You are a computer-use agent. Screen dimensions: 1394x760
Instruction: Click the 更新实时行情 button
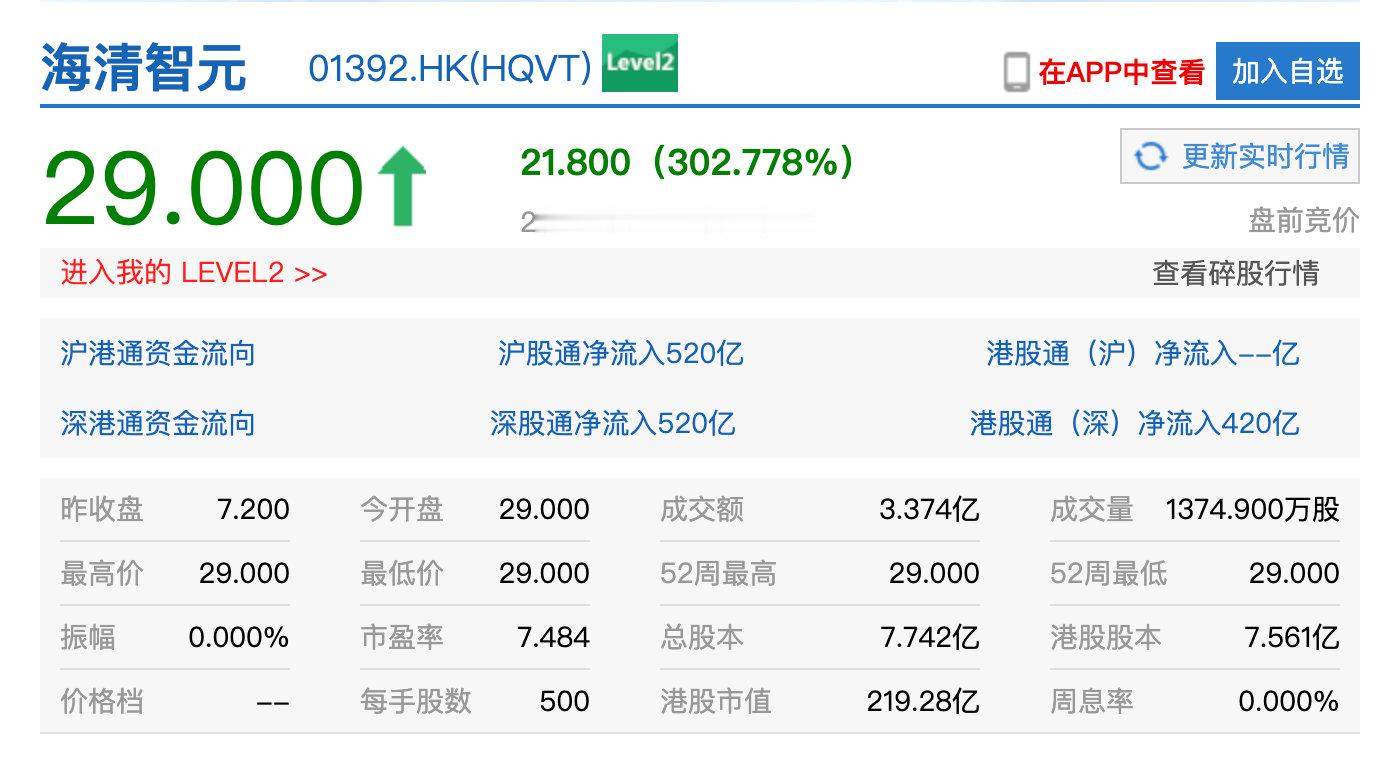pyautogui.click(x=1240, y=156)
